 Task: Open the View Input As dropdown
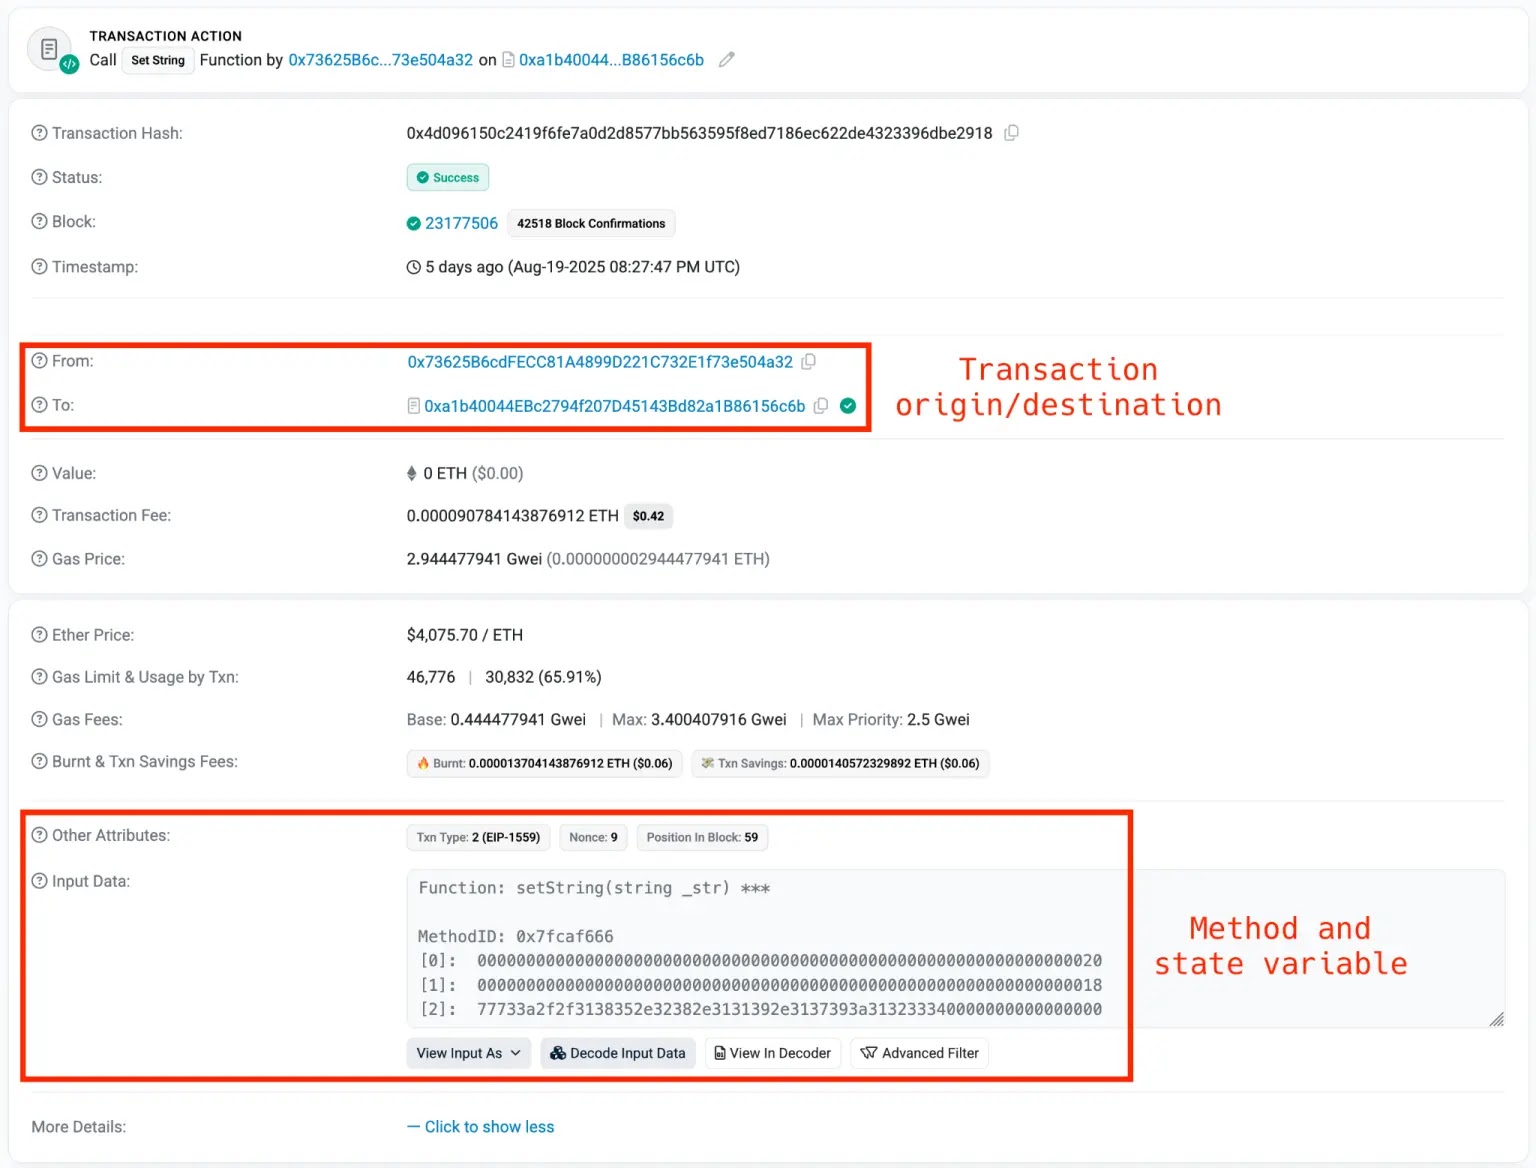tap(467, 1052)
